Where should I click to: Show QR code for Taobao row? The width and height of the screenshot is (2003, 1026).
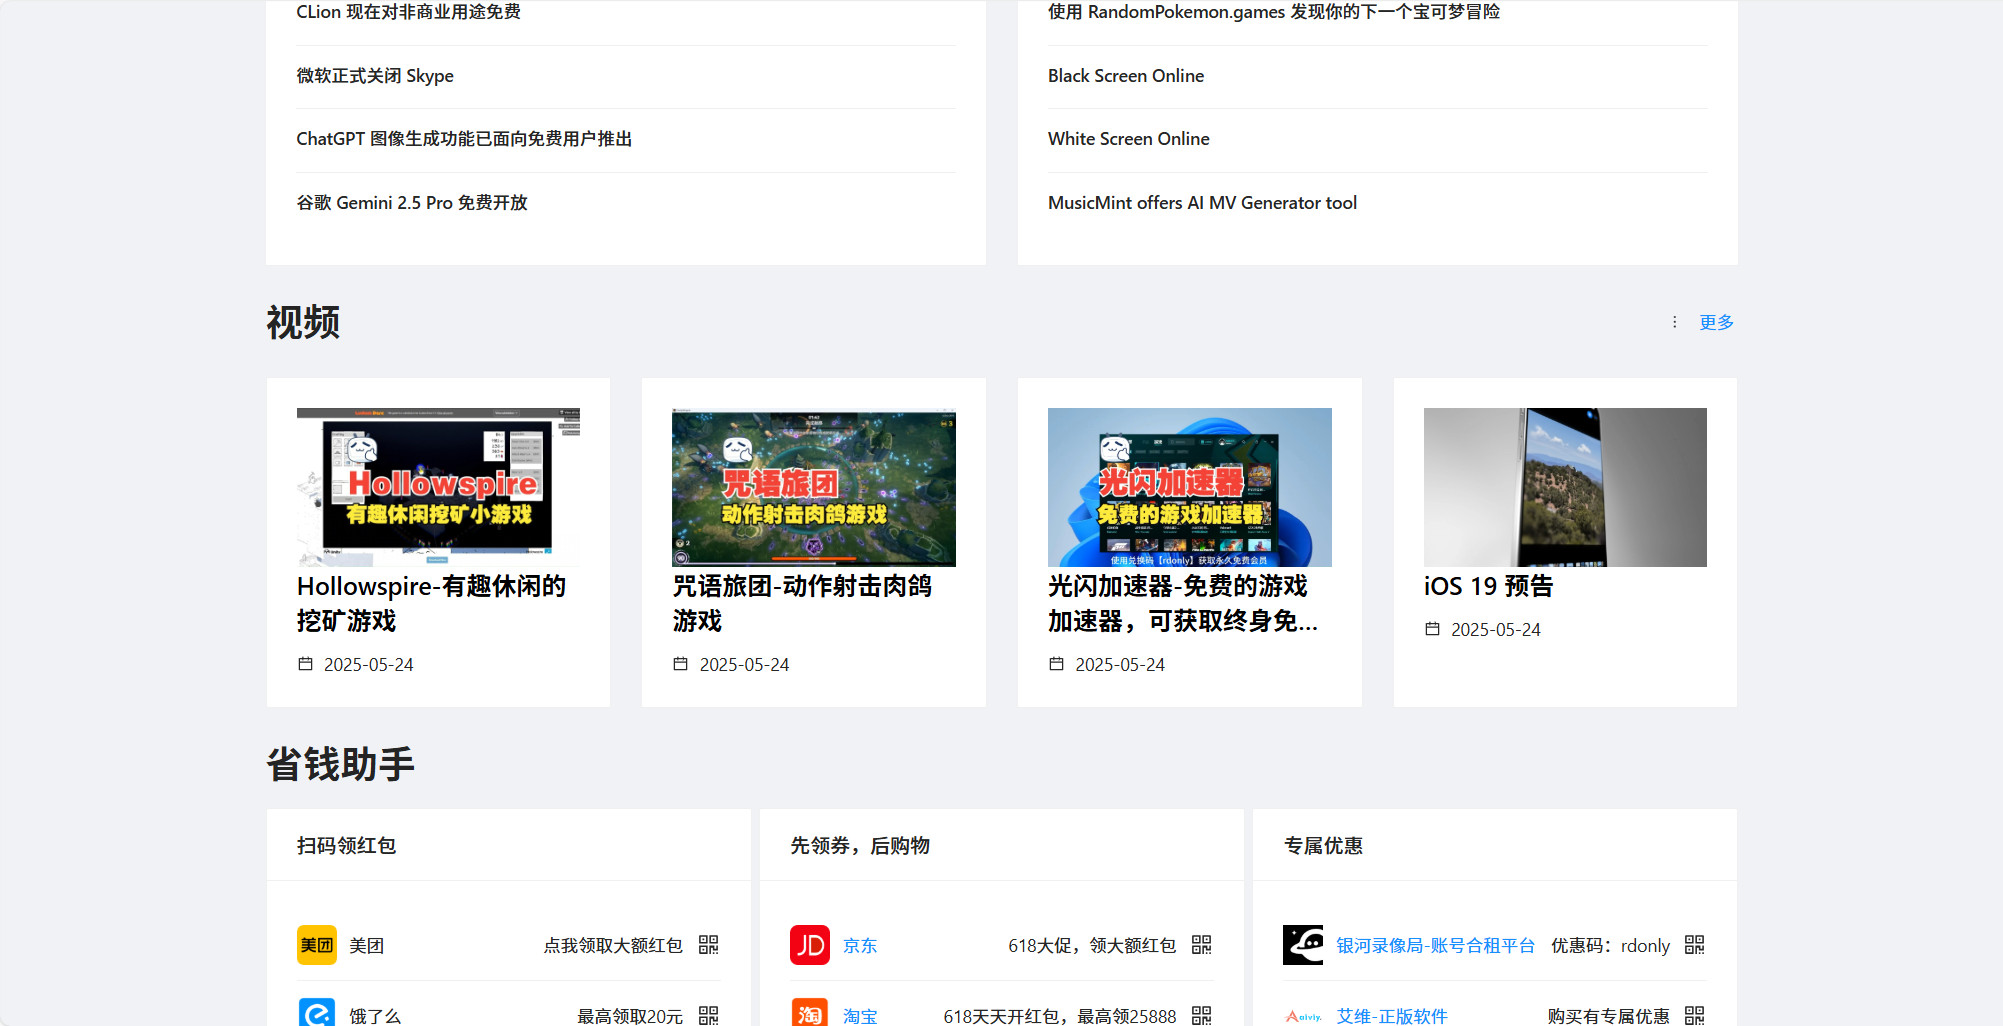[1202, 1015]
